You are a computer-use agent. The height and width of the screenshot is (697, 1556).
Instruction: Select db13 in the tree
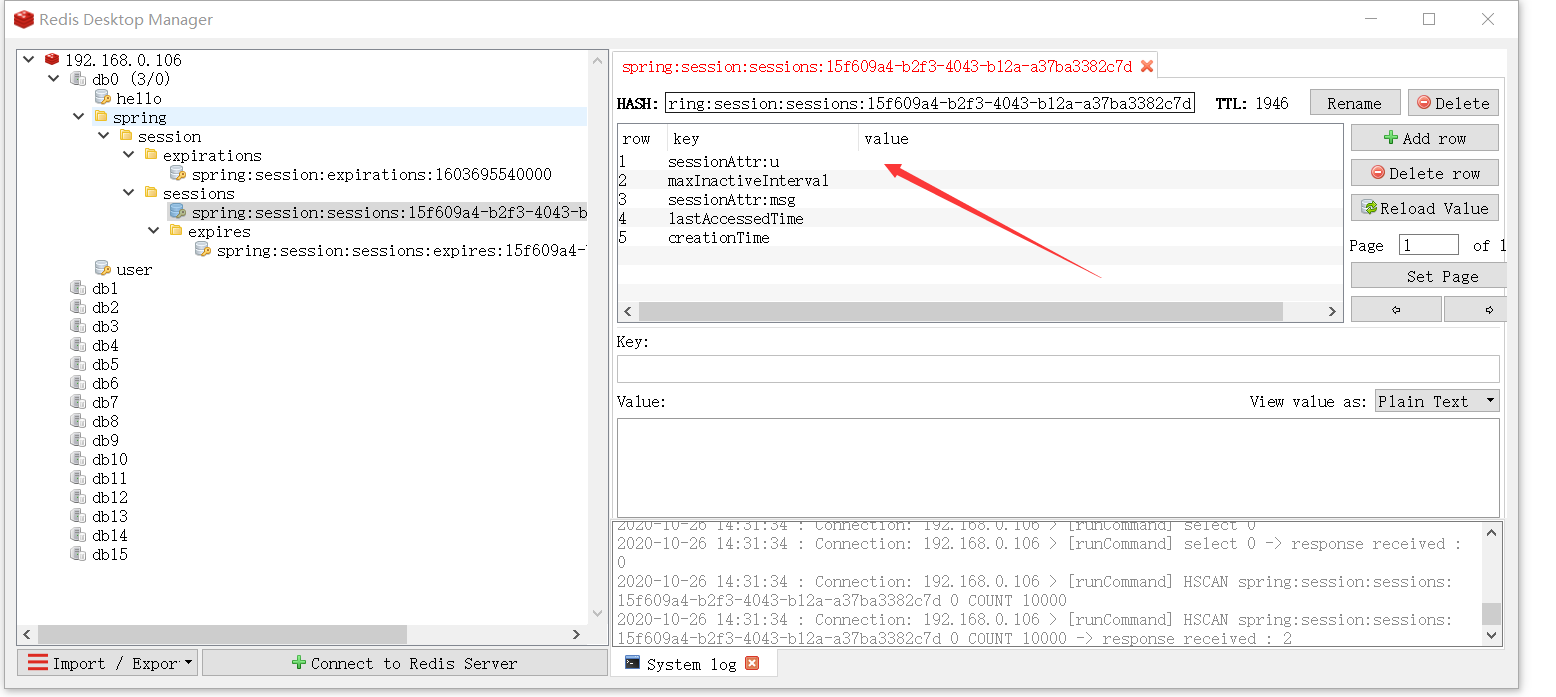pos(110,516)
